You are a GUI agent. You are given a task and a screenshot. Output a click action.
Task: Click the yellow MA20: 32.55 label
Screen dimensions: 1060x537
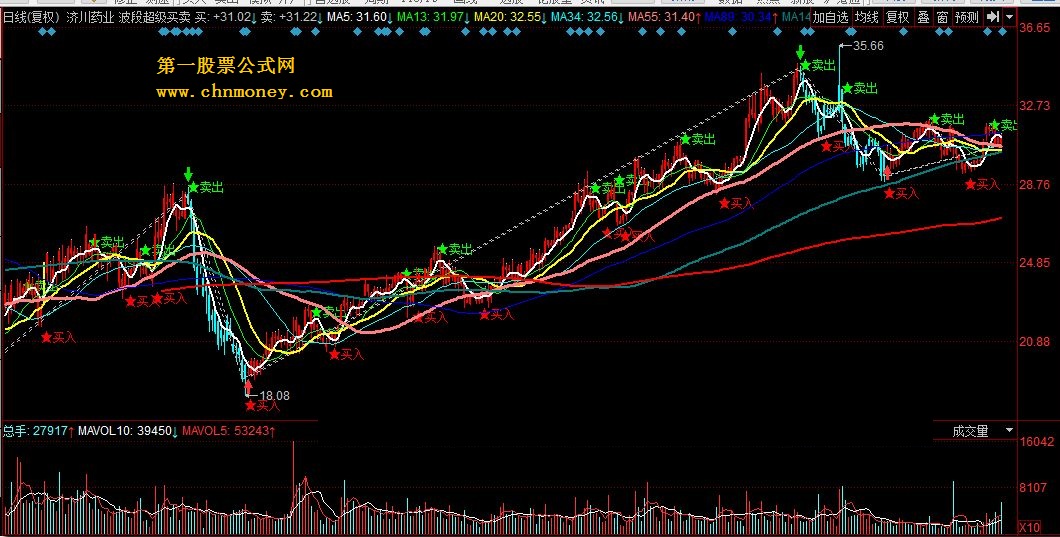point(510,17)
